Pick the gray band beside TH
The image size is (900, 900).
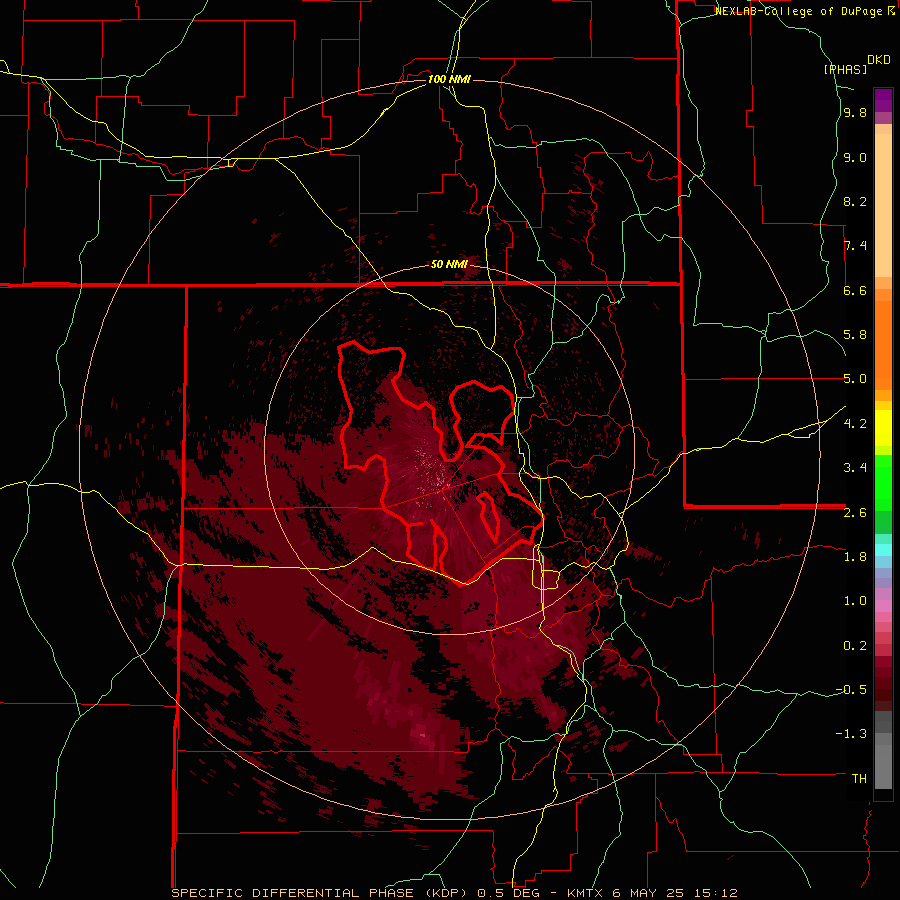point(883,769)
